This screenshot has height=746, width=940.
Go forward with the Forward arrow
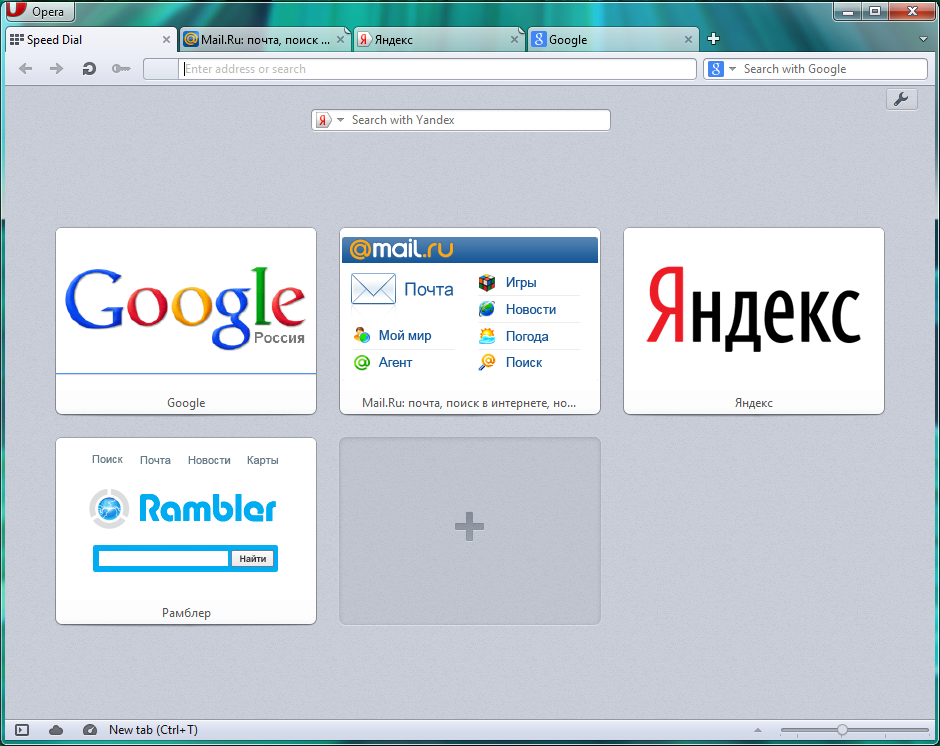pos(56,69)
